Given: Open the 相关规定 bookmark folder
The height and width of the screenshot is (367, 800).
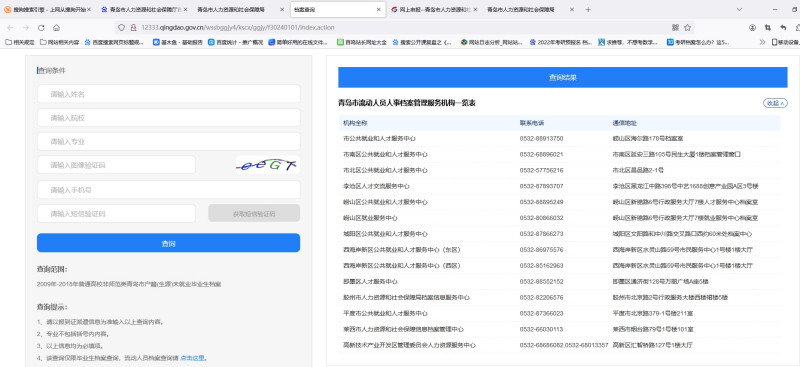Looking at the screenshot, I should point(20,42).
